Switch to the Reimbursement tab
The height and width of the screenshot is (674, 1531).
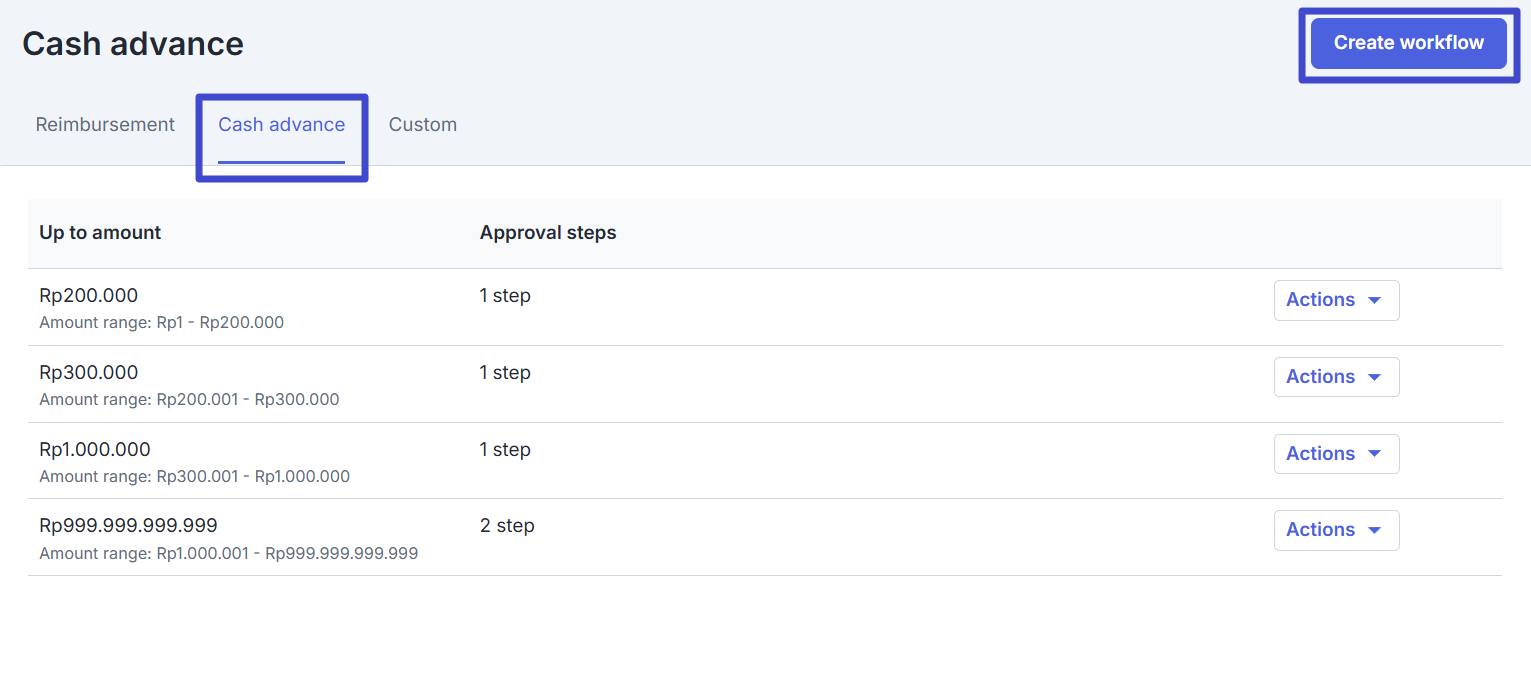(105, 125)
